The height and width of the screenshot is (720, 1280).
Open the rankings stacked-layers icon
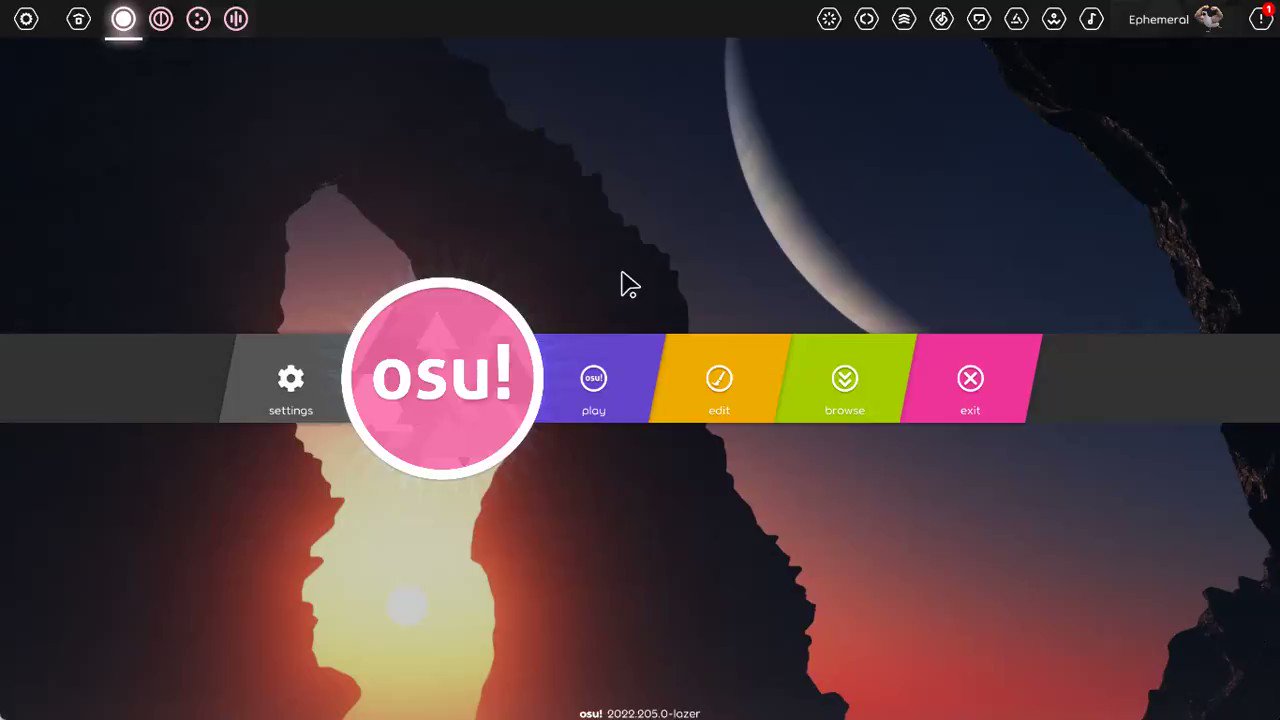pos(904,19)
